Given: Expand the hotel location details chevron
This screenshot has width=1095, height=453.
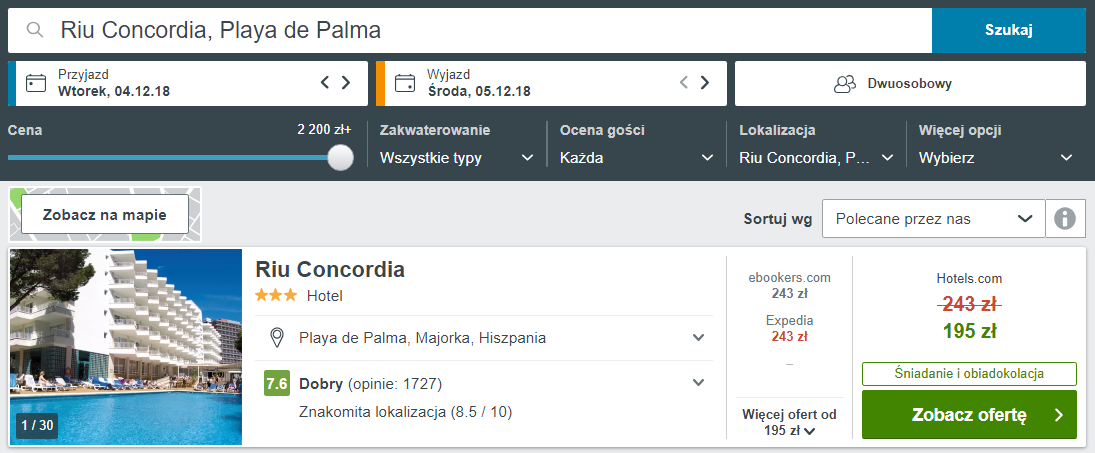Looking at the screenshot, I should coord(698,338).
